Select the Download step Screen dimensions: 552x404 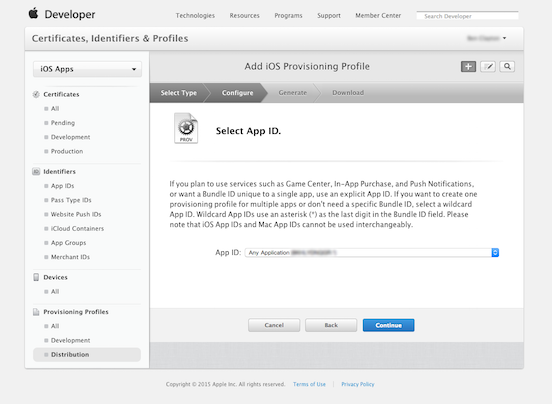click(x=348, y=93)
